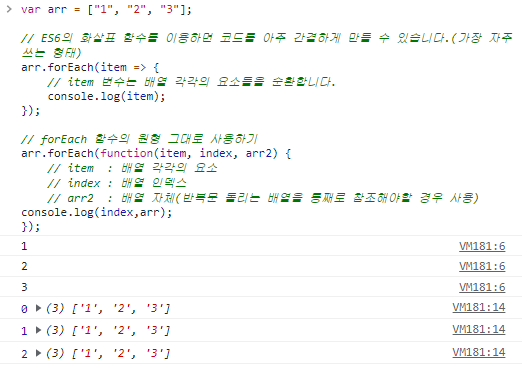Open VM181:6 link for output 3
522x369 pixels.
click(x=482, y=287)
